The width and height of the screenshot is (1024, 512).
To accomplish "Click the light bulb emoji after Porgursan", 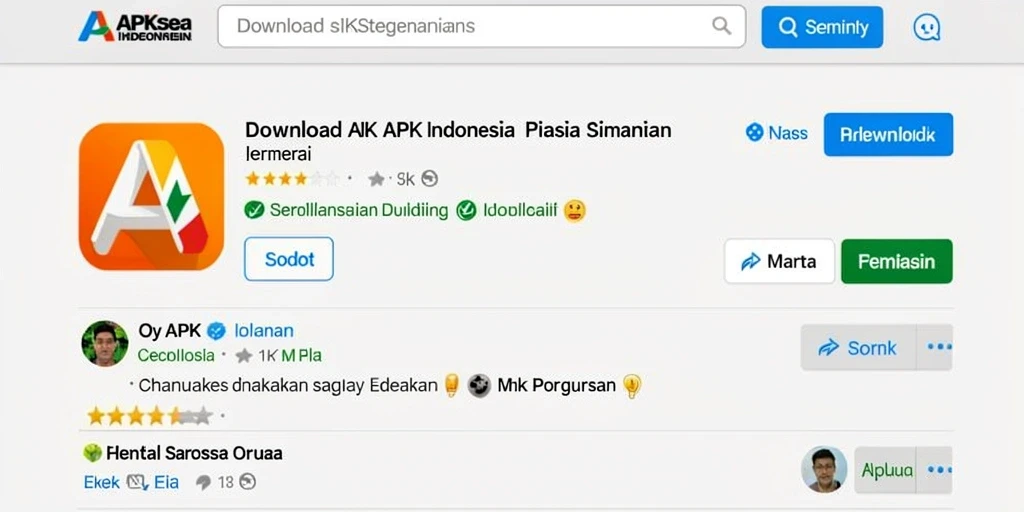I will (632, 386).
